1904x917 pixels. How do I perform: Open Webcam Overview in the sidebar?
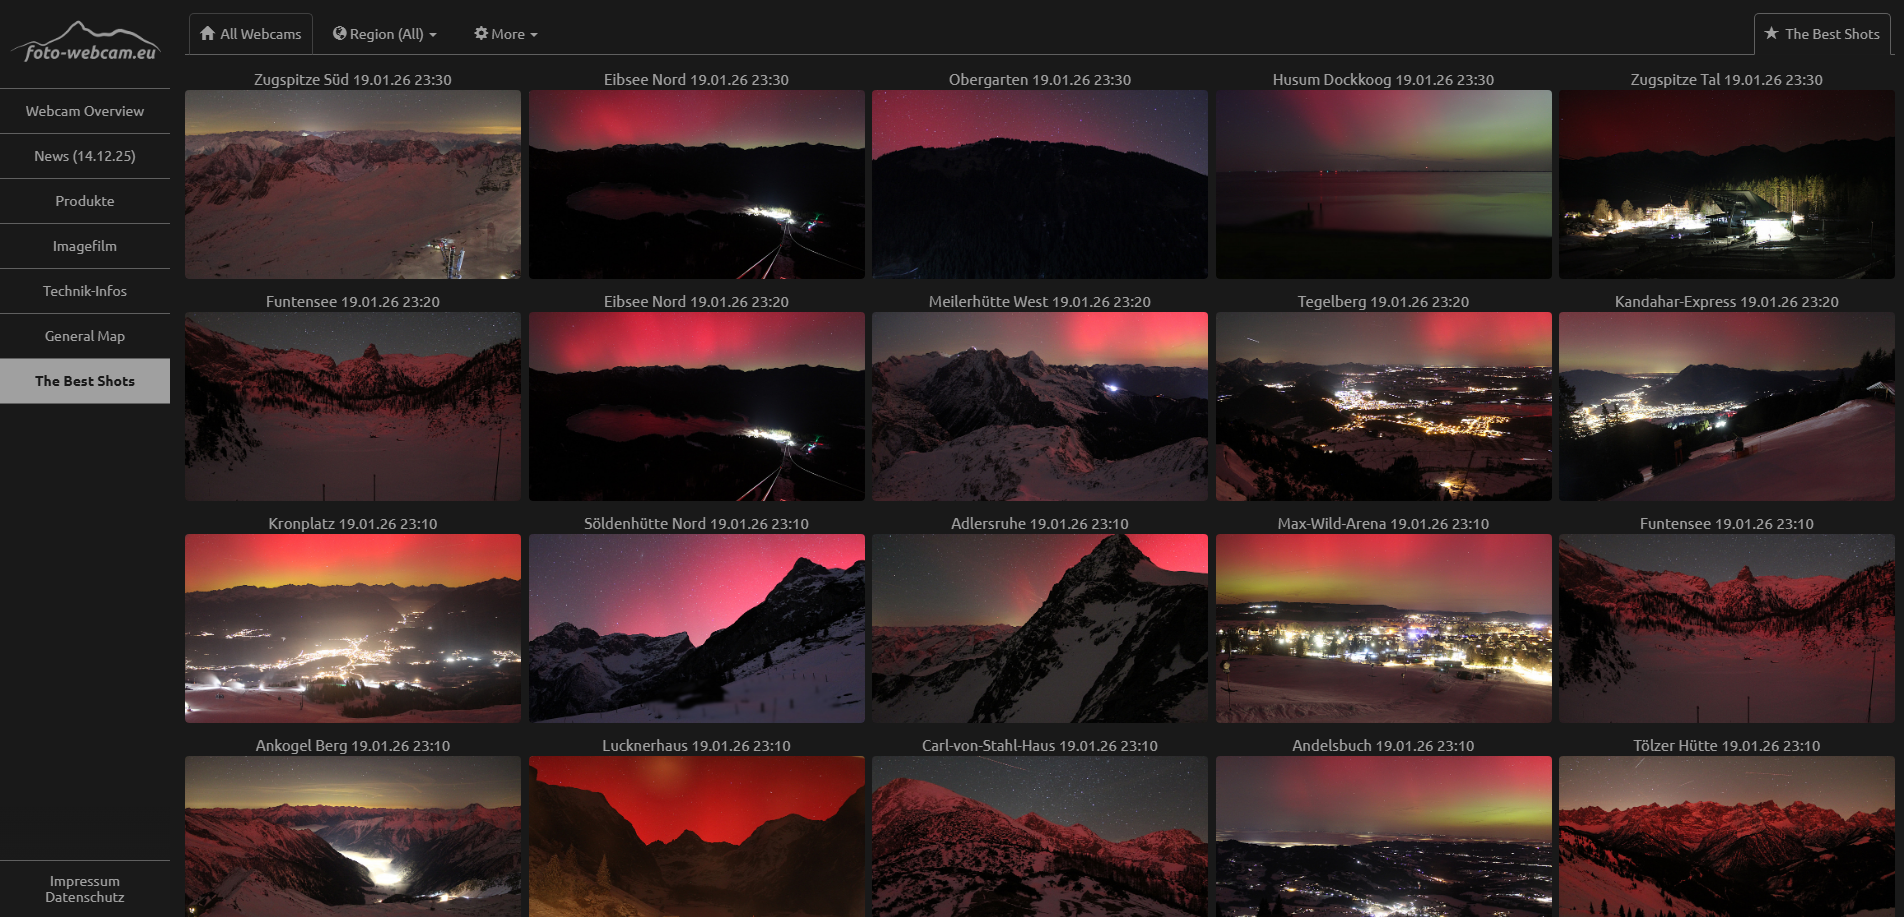coord(85,111)
